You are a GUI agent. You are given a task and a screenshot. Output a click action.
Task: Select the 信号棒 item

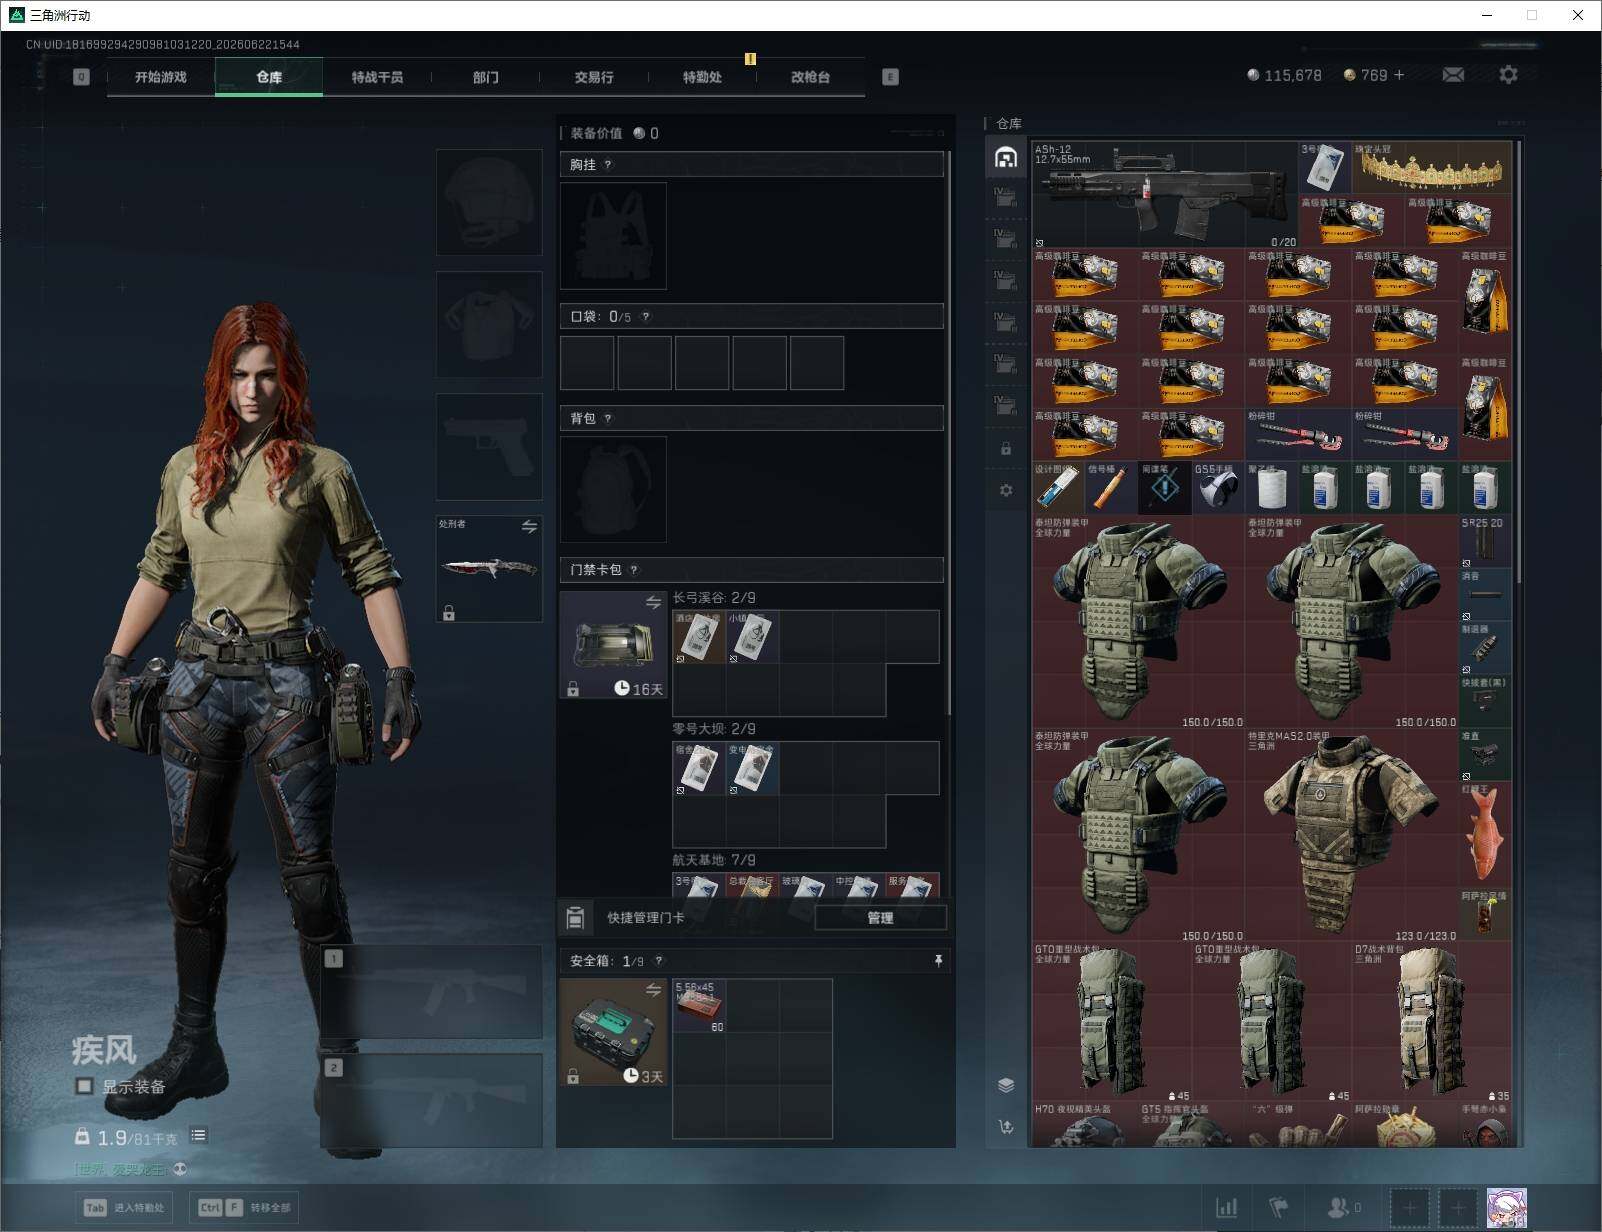[1112, 488]
